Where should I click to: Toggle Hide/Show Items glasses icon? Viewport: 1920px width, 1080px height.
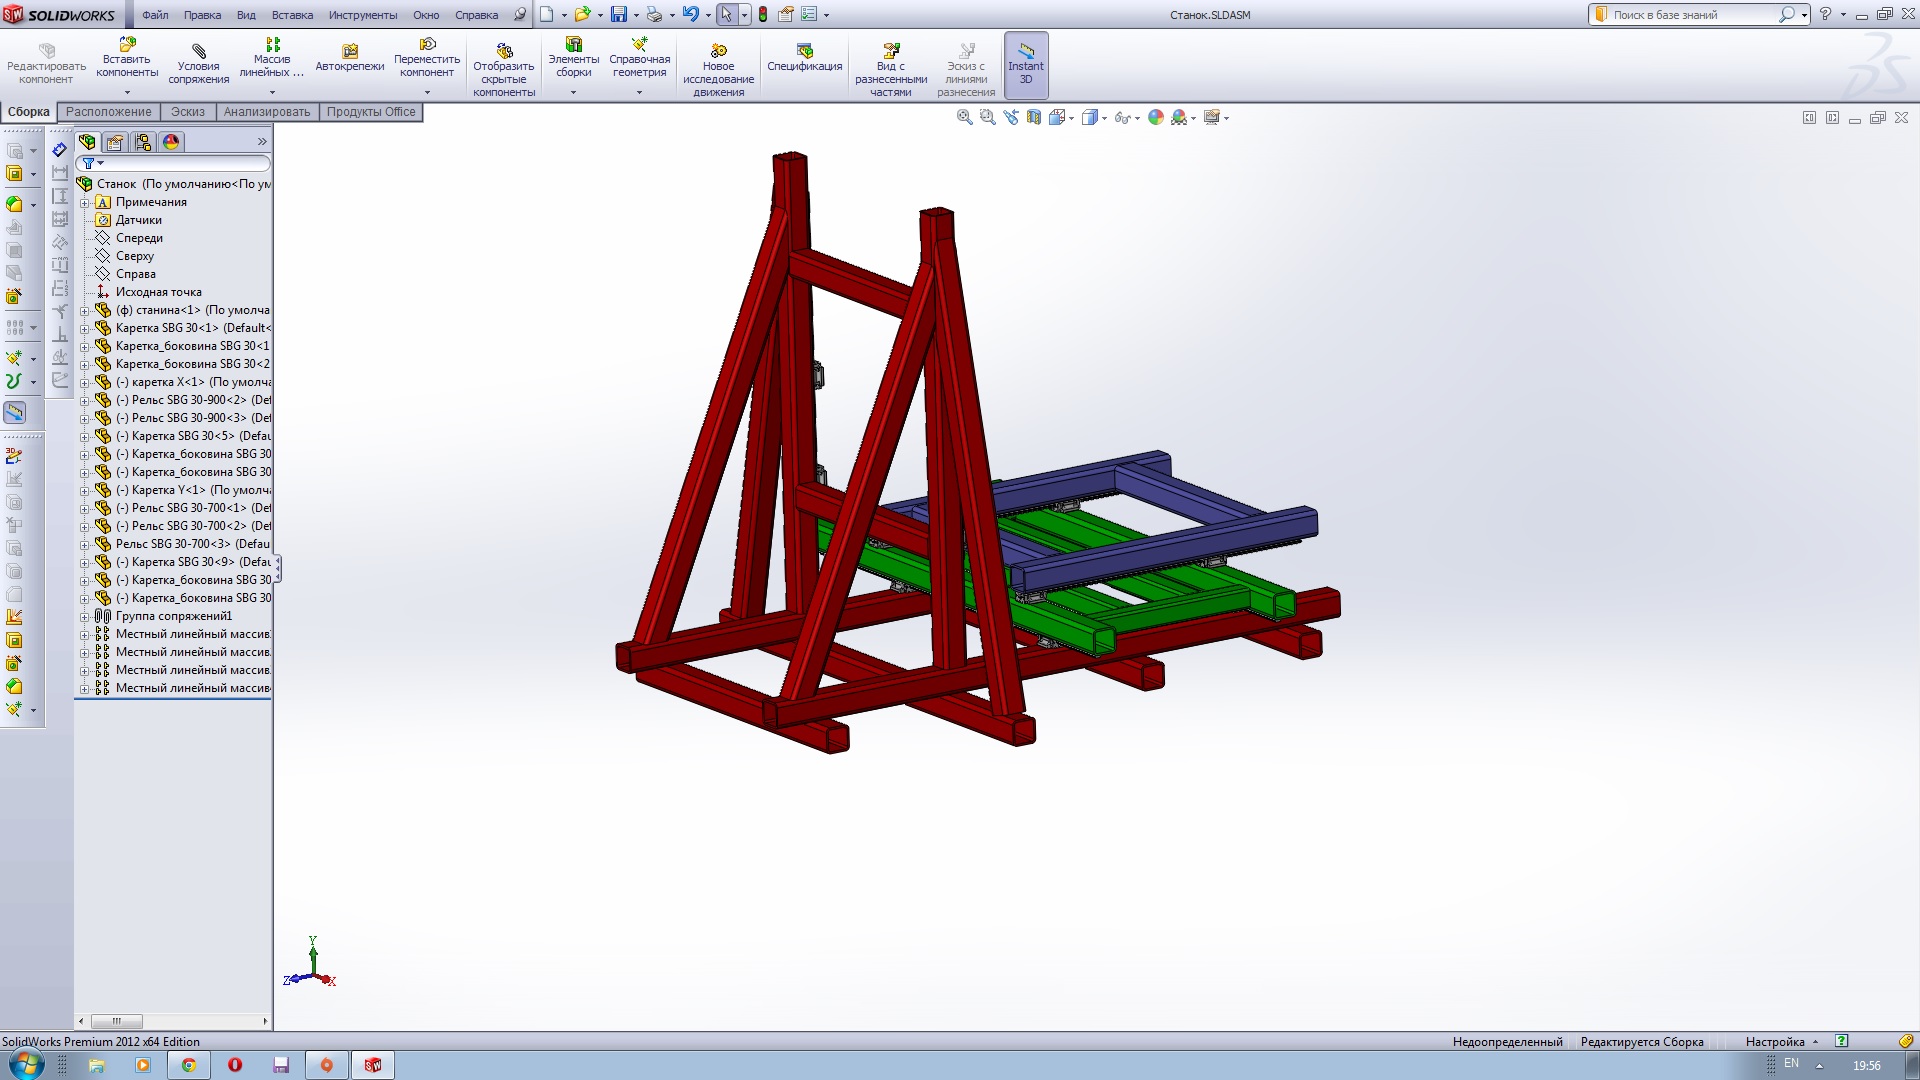pyautogui.click(x=1122, y=118)
